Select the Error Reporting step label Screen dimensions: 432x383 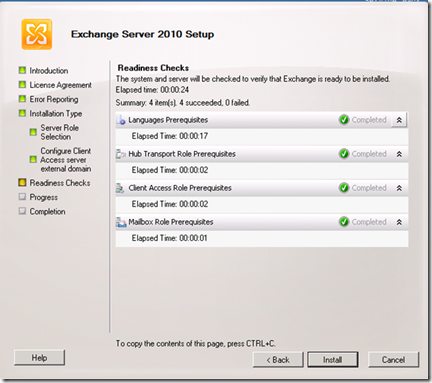tap(54, 100)
